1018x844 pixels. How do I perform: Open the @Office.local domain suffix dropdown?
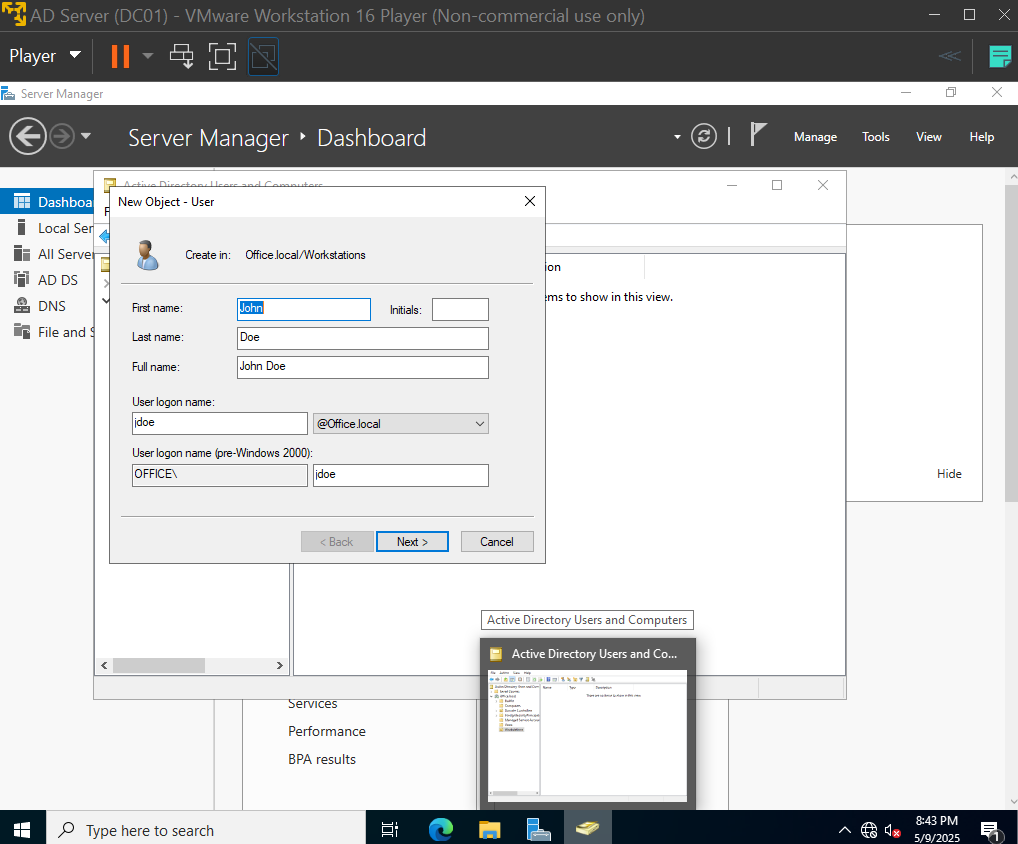401,424
